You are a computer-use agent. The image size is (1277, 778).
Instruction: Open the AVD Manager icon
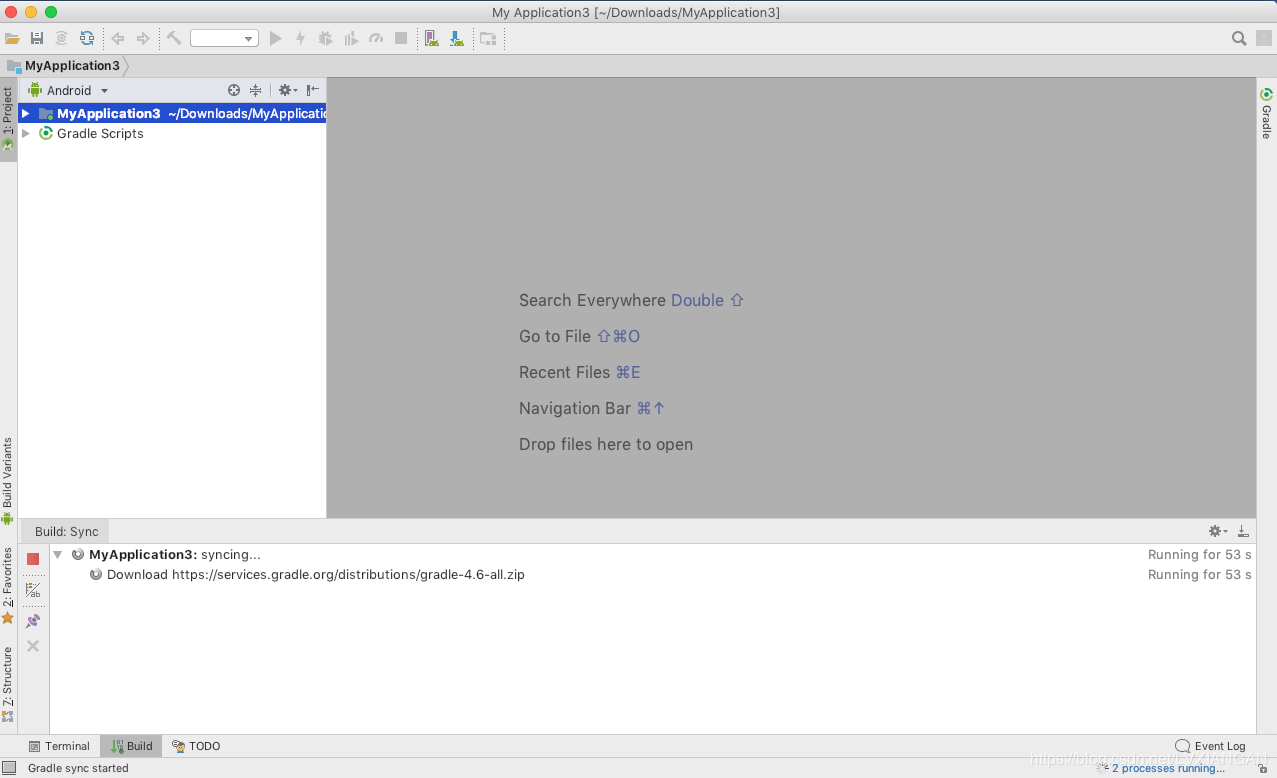coord(432,38)
